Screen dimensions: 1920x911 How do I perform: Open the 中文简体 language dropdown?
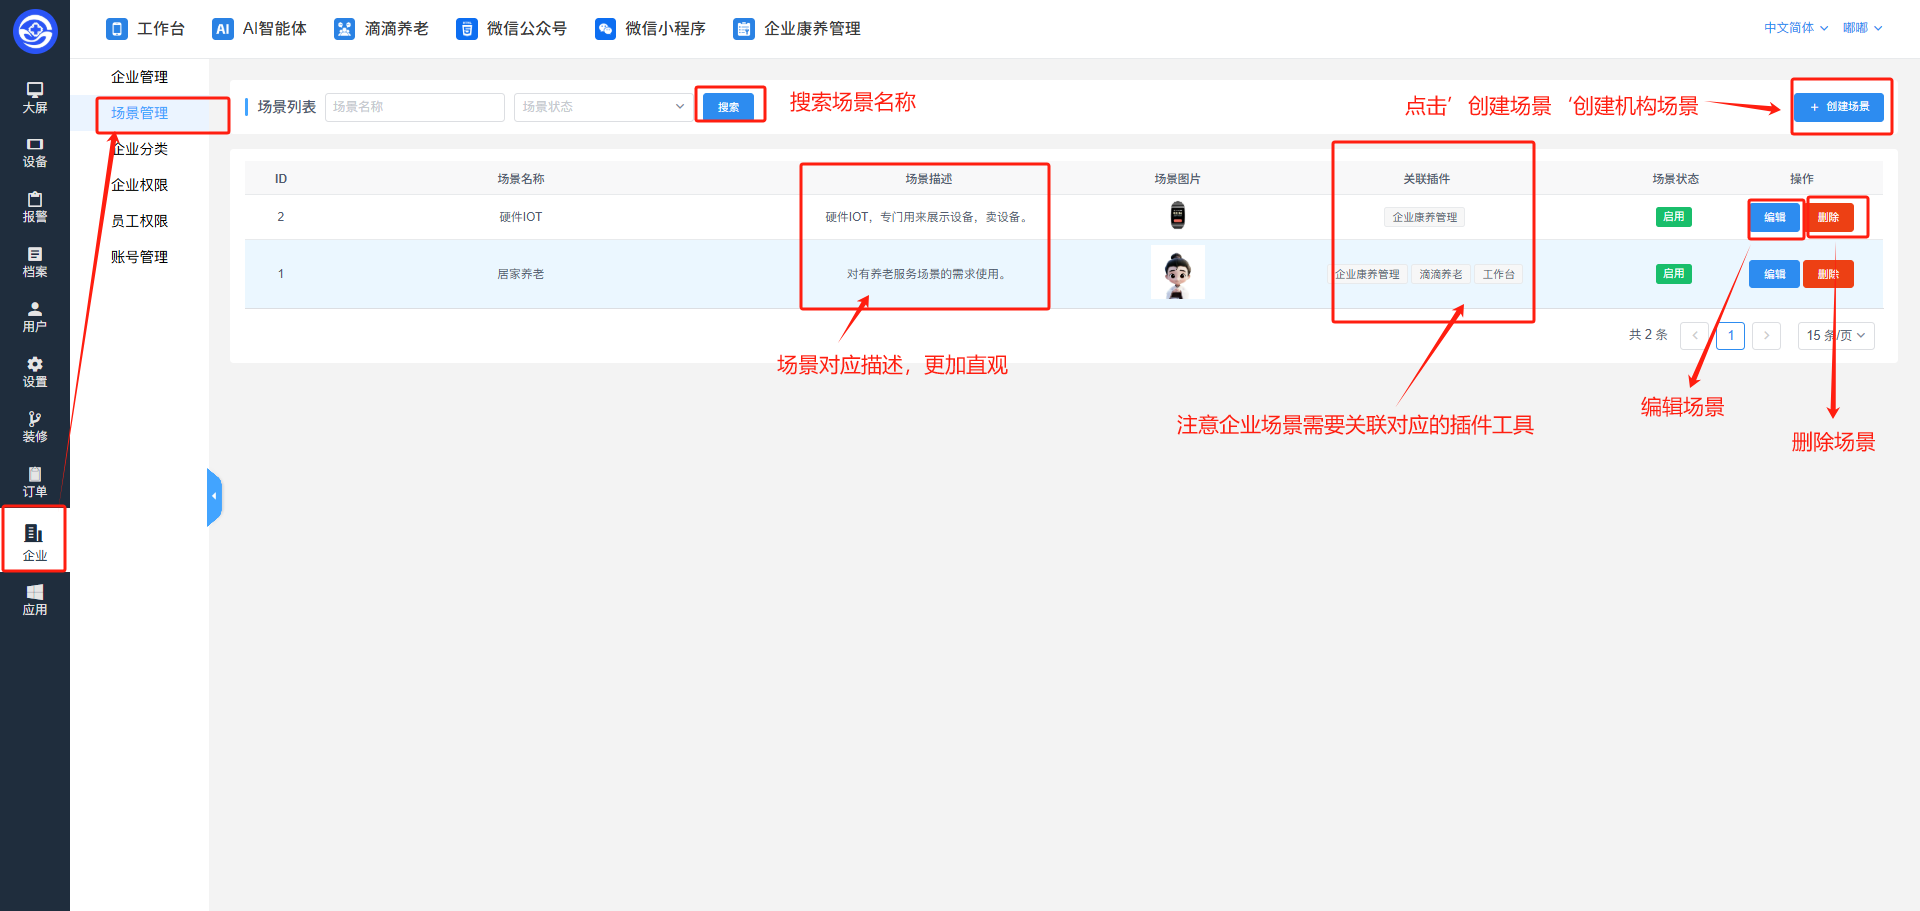pos(1795,28)
